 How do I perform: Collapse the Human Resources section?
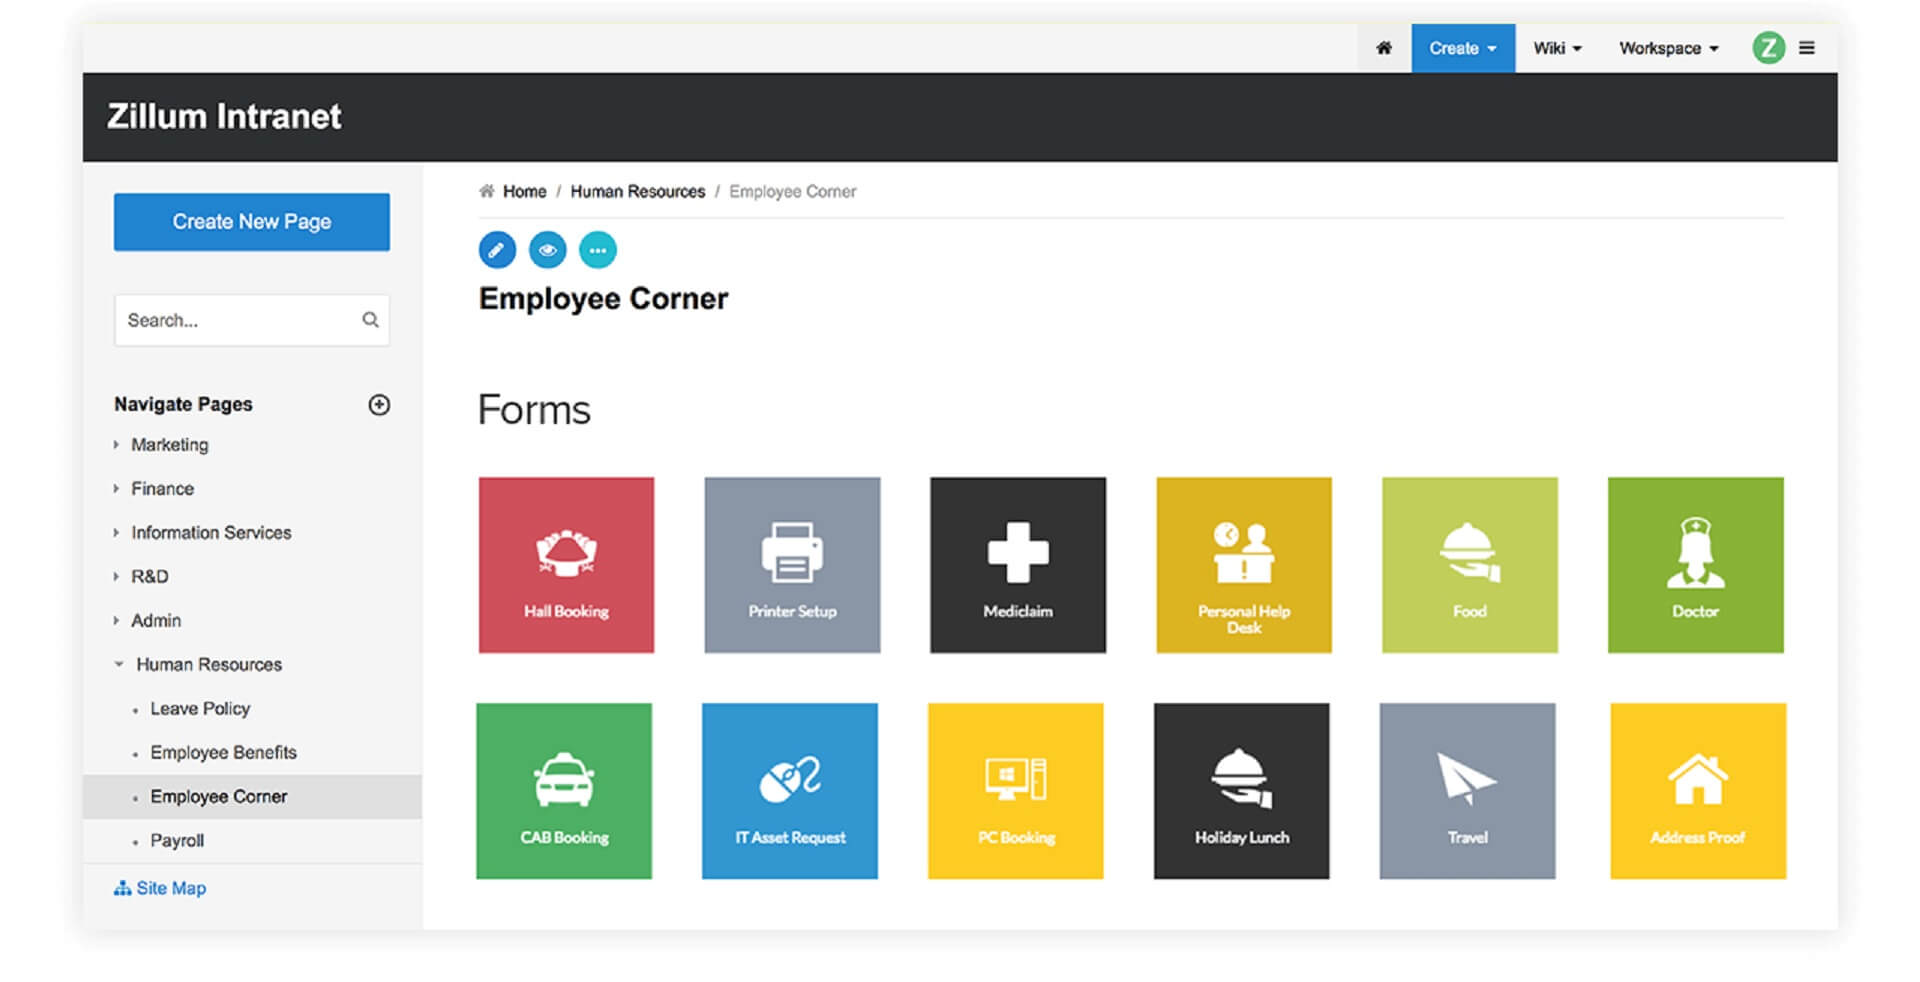(119, 664)
